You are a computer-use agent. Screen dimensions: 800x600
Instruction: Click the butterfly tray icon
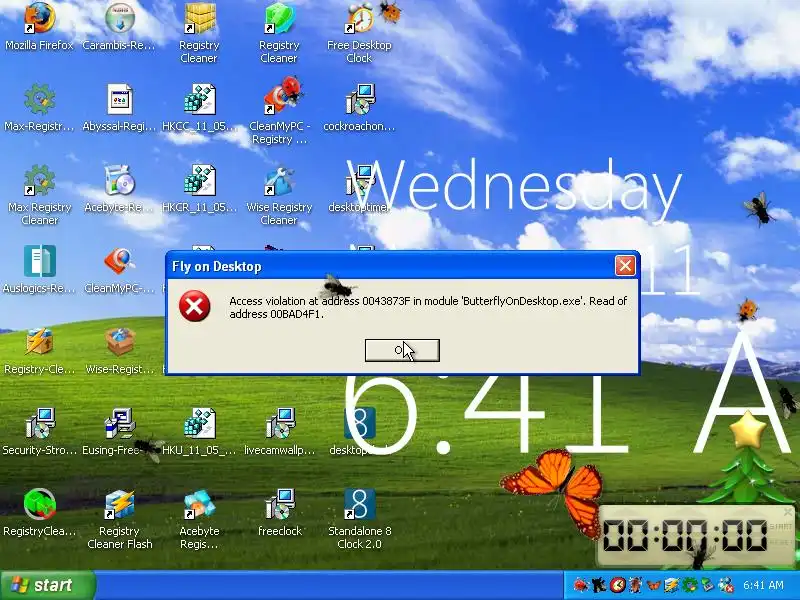coord(654,585)
